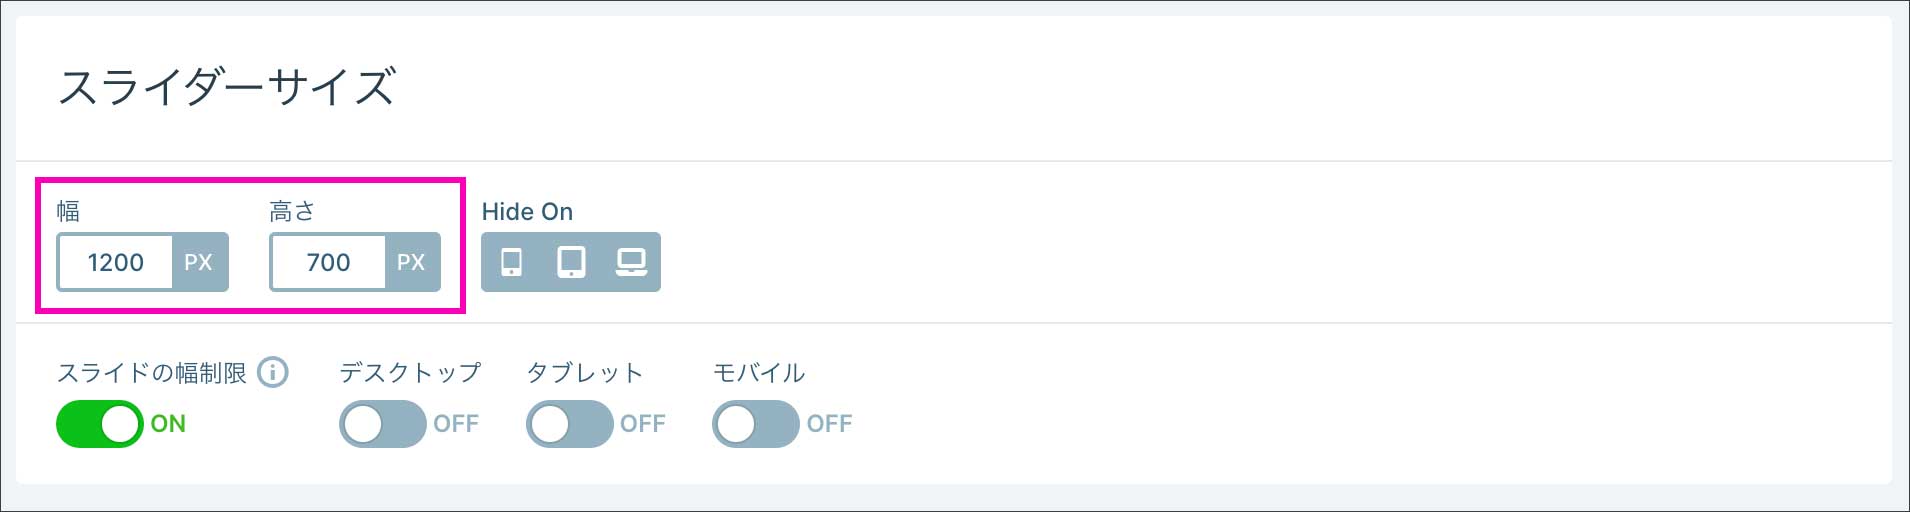Click the tablet icon under Hide On
The image size is (1910, 512).
(x=571, y=262)
